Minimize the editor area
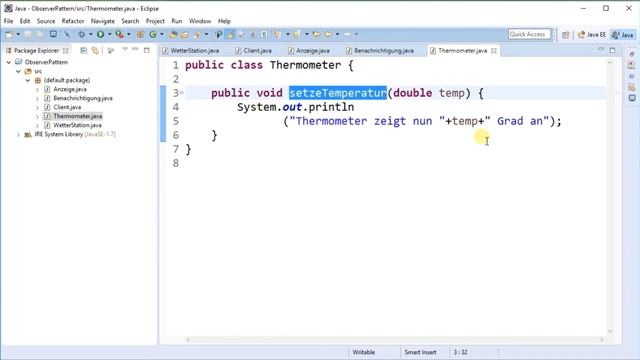The height and width of the screenshot is (360, 640). 601,50
